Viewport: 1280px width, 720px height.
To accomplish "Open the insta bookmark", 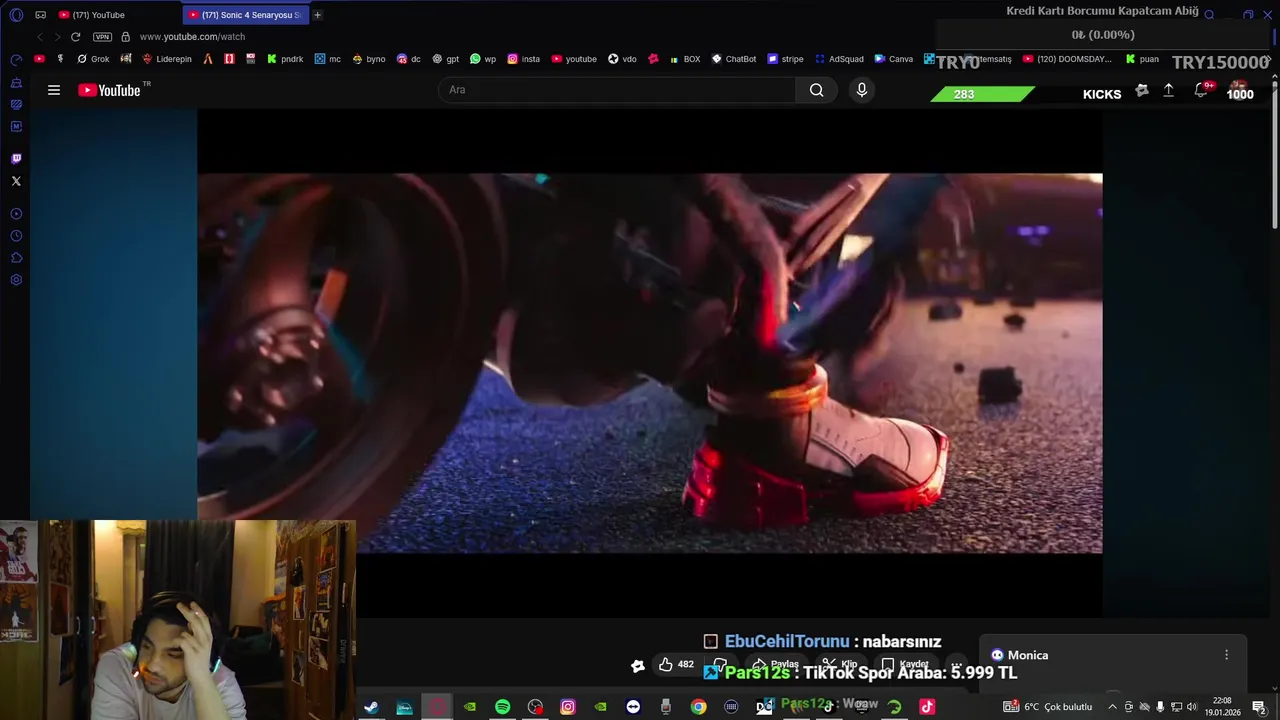I will (x=523, y=59).
